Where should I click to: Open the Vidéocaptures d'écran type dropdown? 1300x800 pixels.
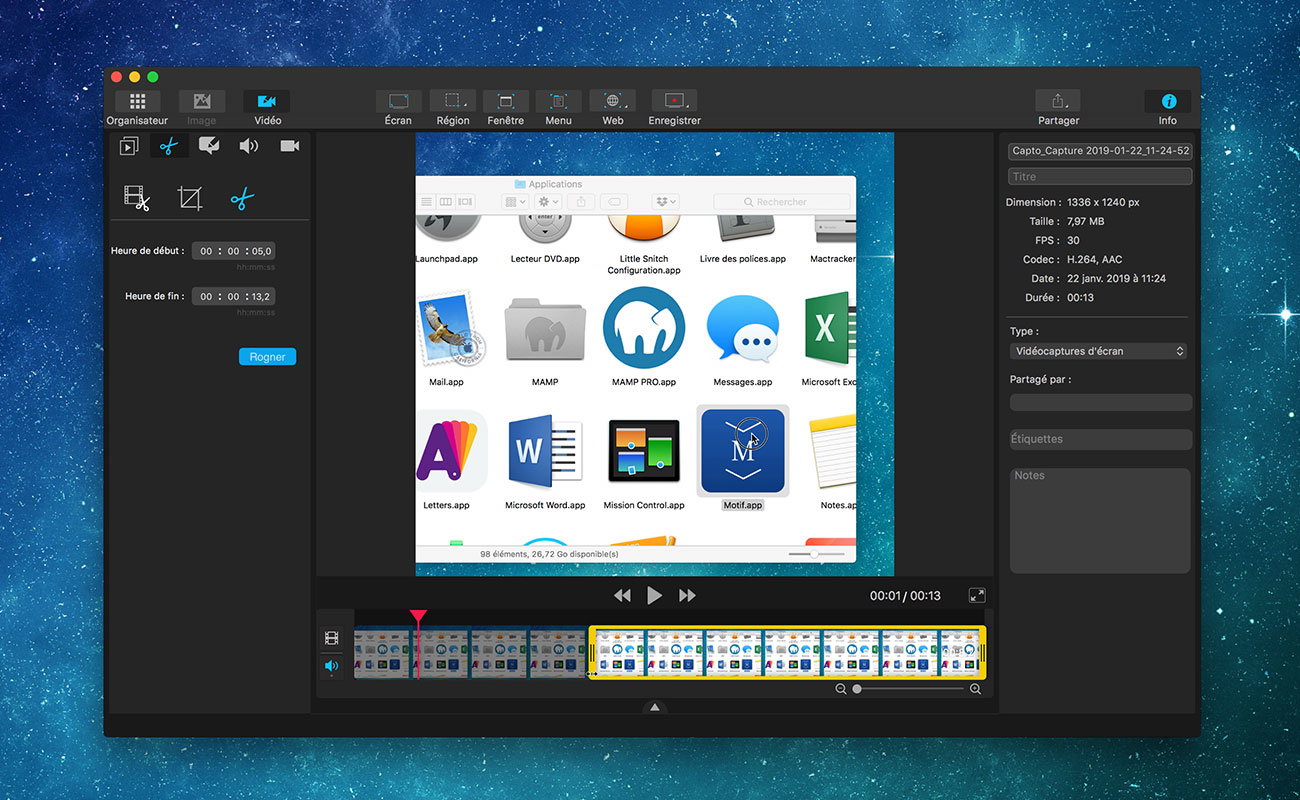point(1098,351)
